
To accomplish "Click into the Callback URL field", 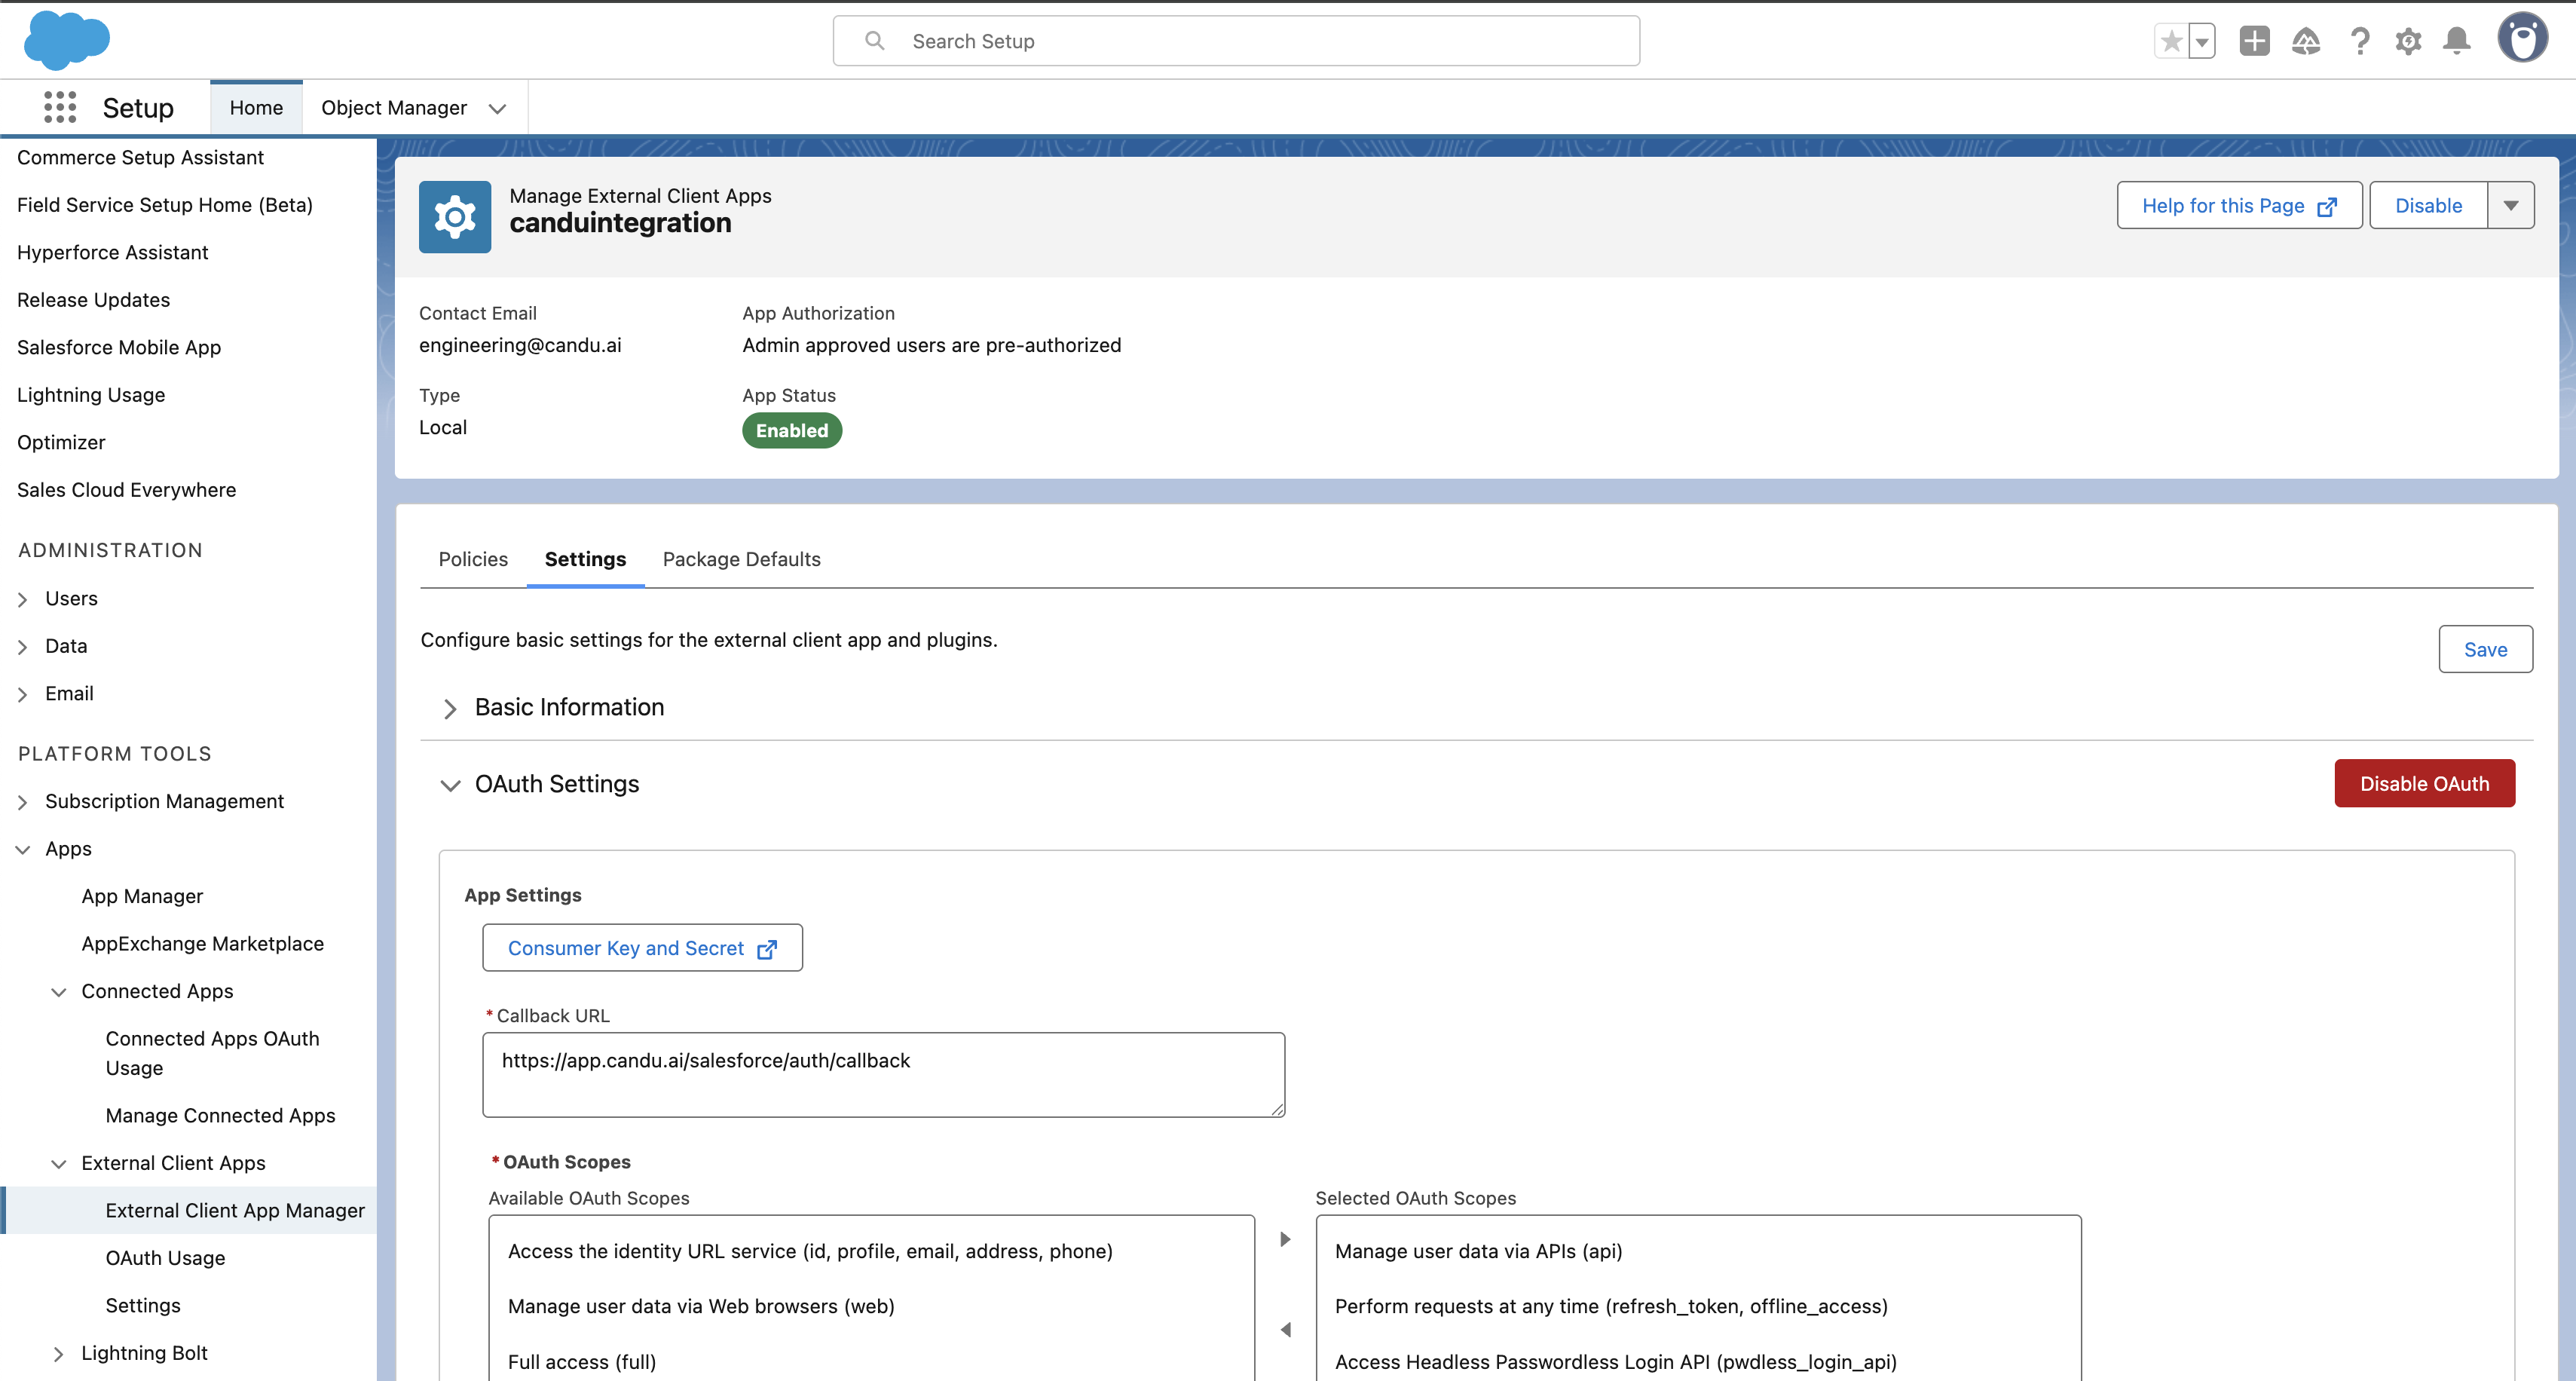I will [883, 1074].
